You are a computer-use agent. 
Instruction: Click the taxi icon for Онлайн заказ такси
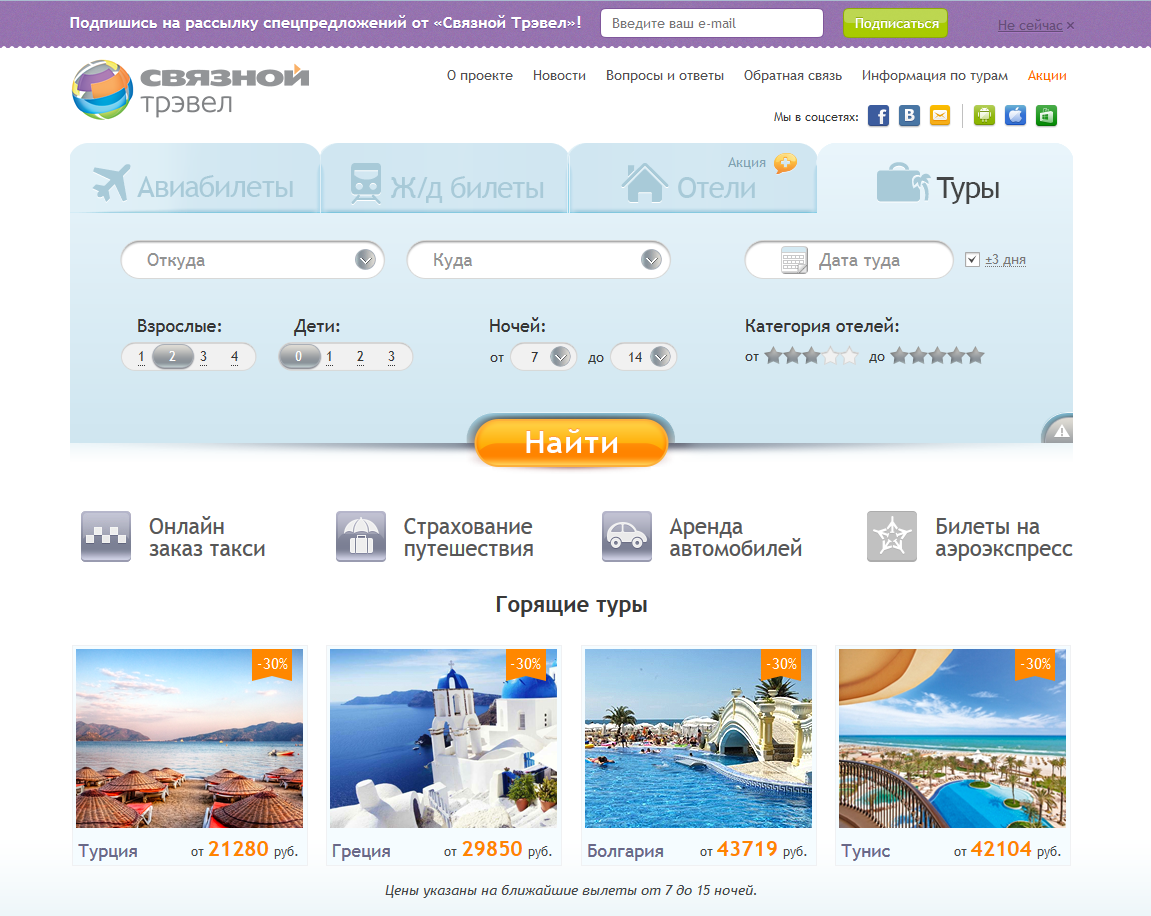click(x=106, y=537)
